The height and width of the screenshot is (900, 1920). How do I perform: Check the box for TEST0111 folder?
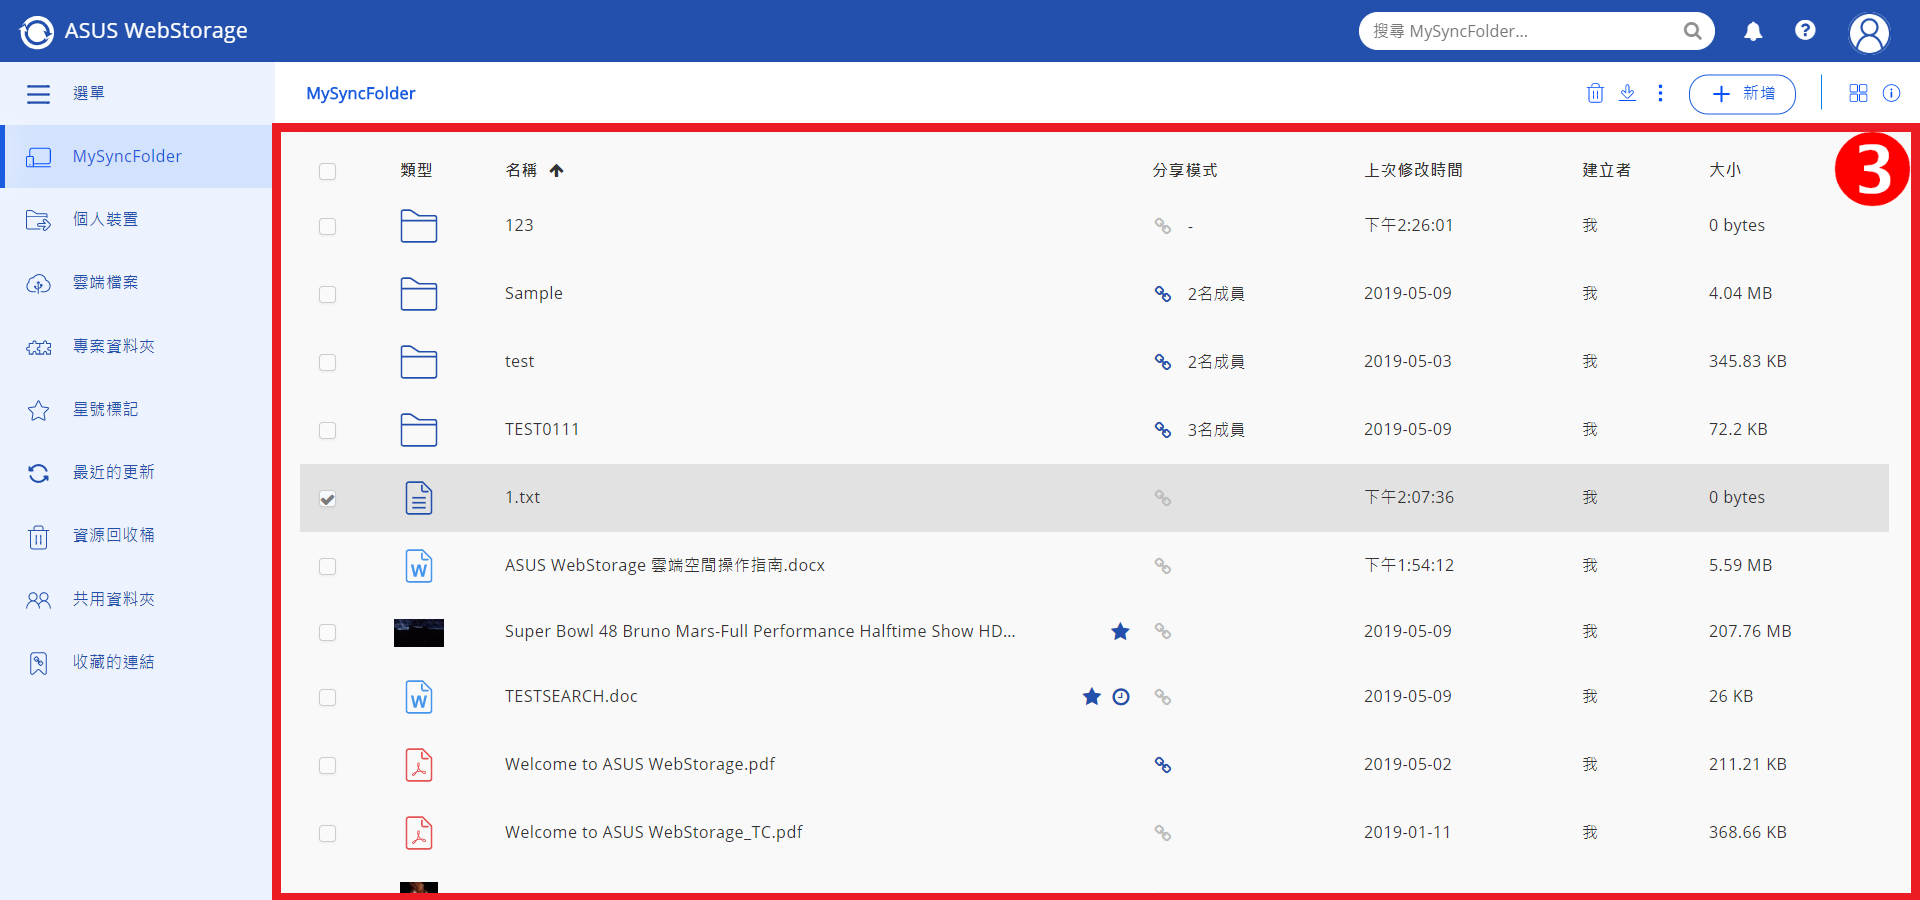pos(327,431)
